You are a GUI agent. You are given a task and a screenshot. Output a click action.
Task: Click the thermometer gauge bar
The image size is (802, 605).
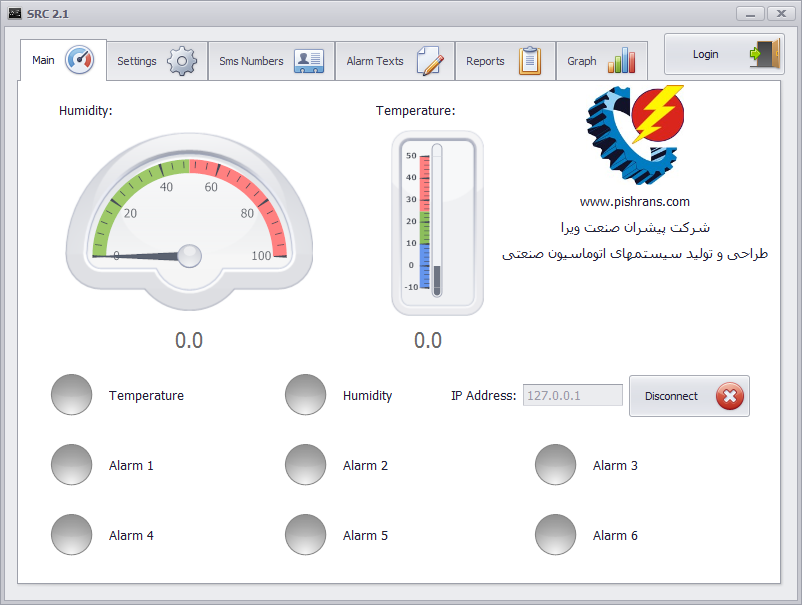coord(437,220)
